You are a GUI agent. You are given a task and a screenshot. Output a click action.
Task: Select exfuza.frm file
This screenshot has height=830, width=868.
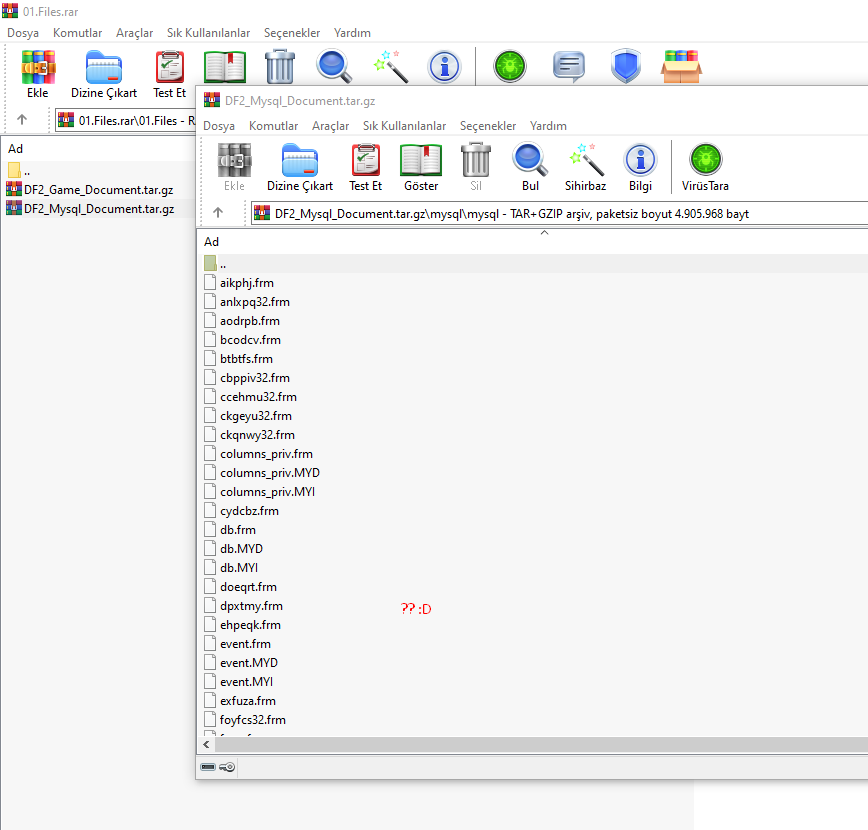pos(240,701)
